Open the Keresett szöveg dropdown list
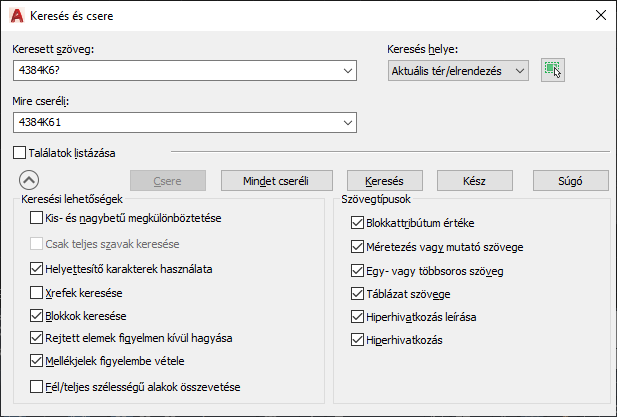This screenshot has height=417, width=617. (x=348, y=70)
